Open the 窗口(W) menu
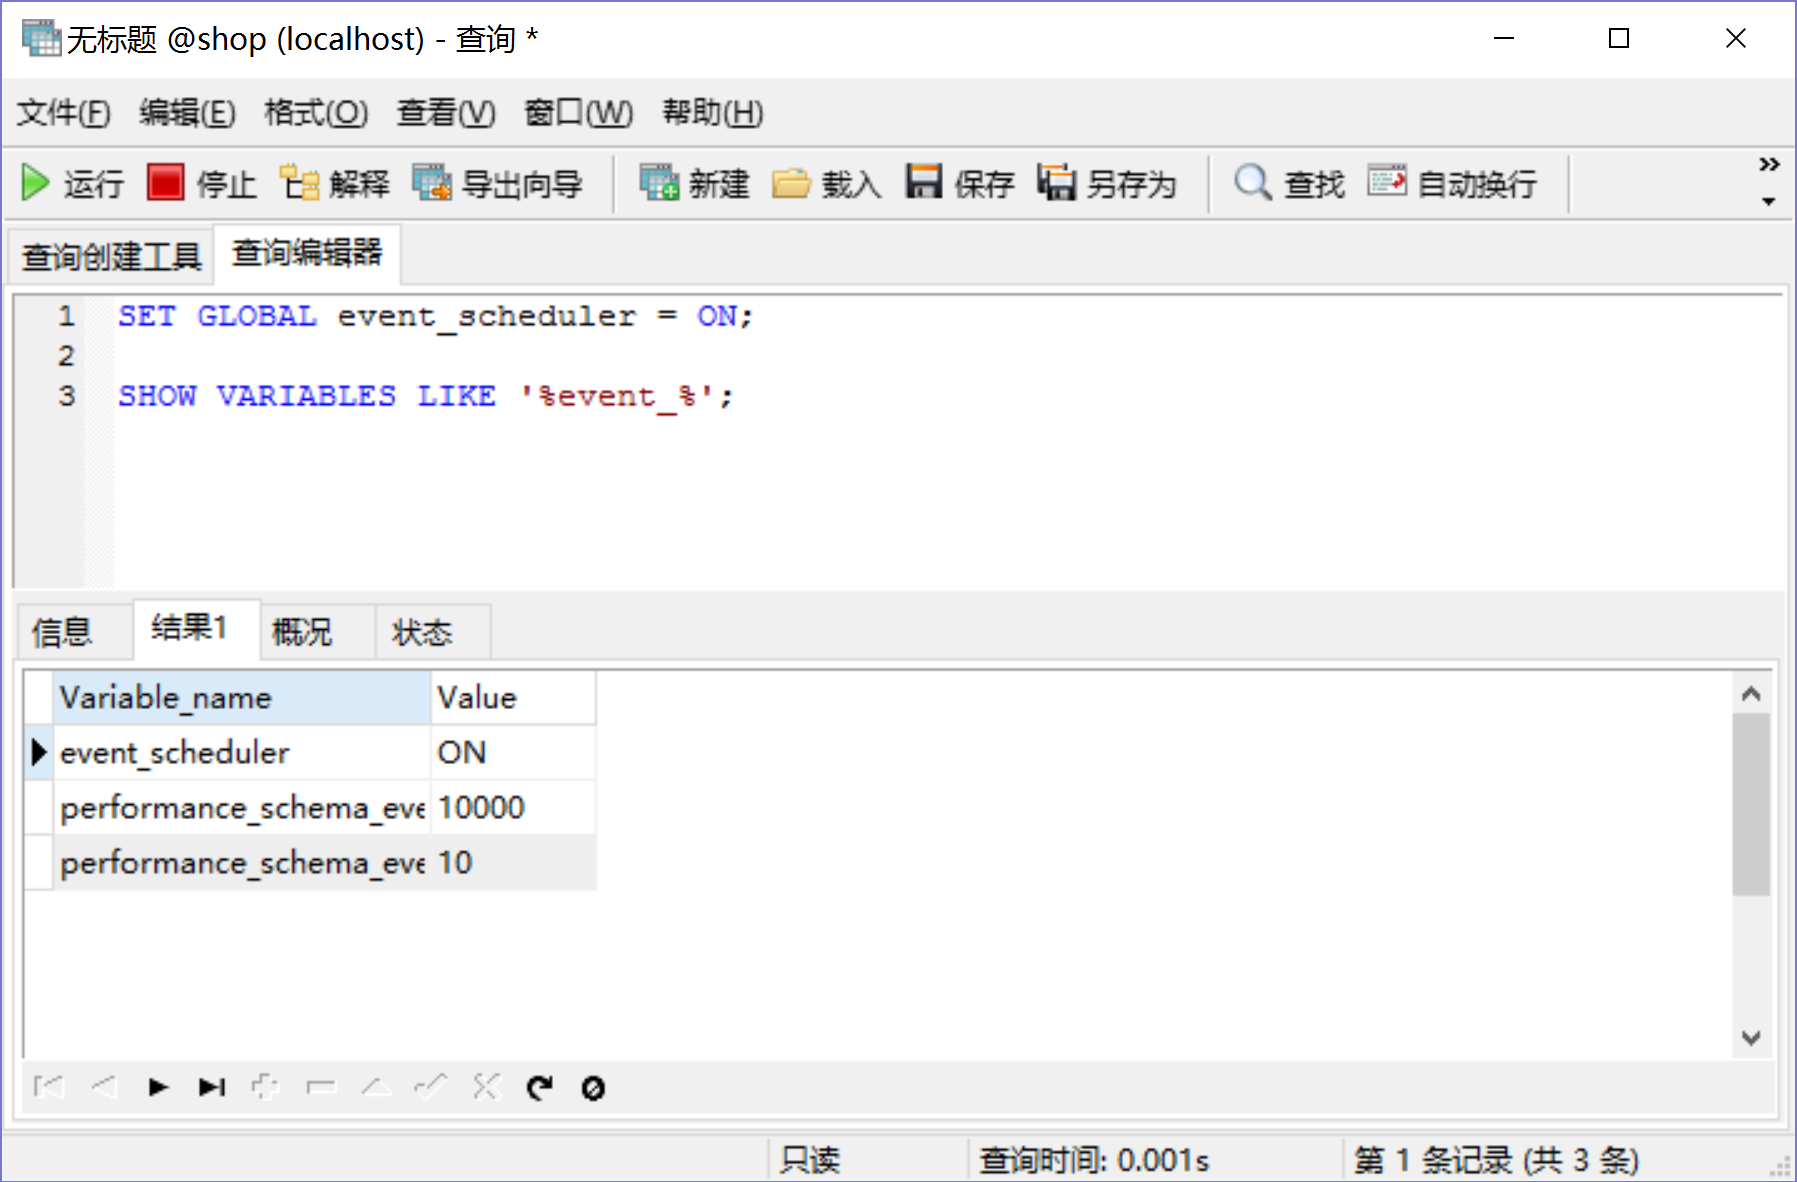This screenshot has height=1182, width=1797. point(578,112)
